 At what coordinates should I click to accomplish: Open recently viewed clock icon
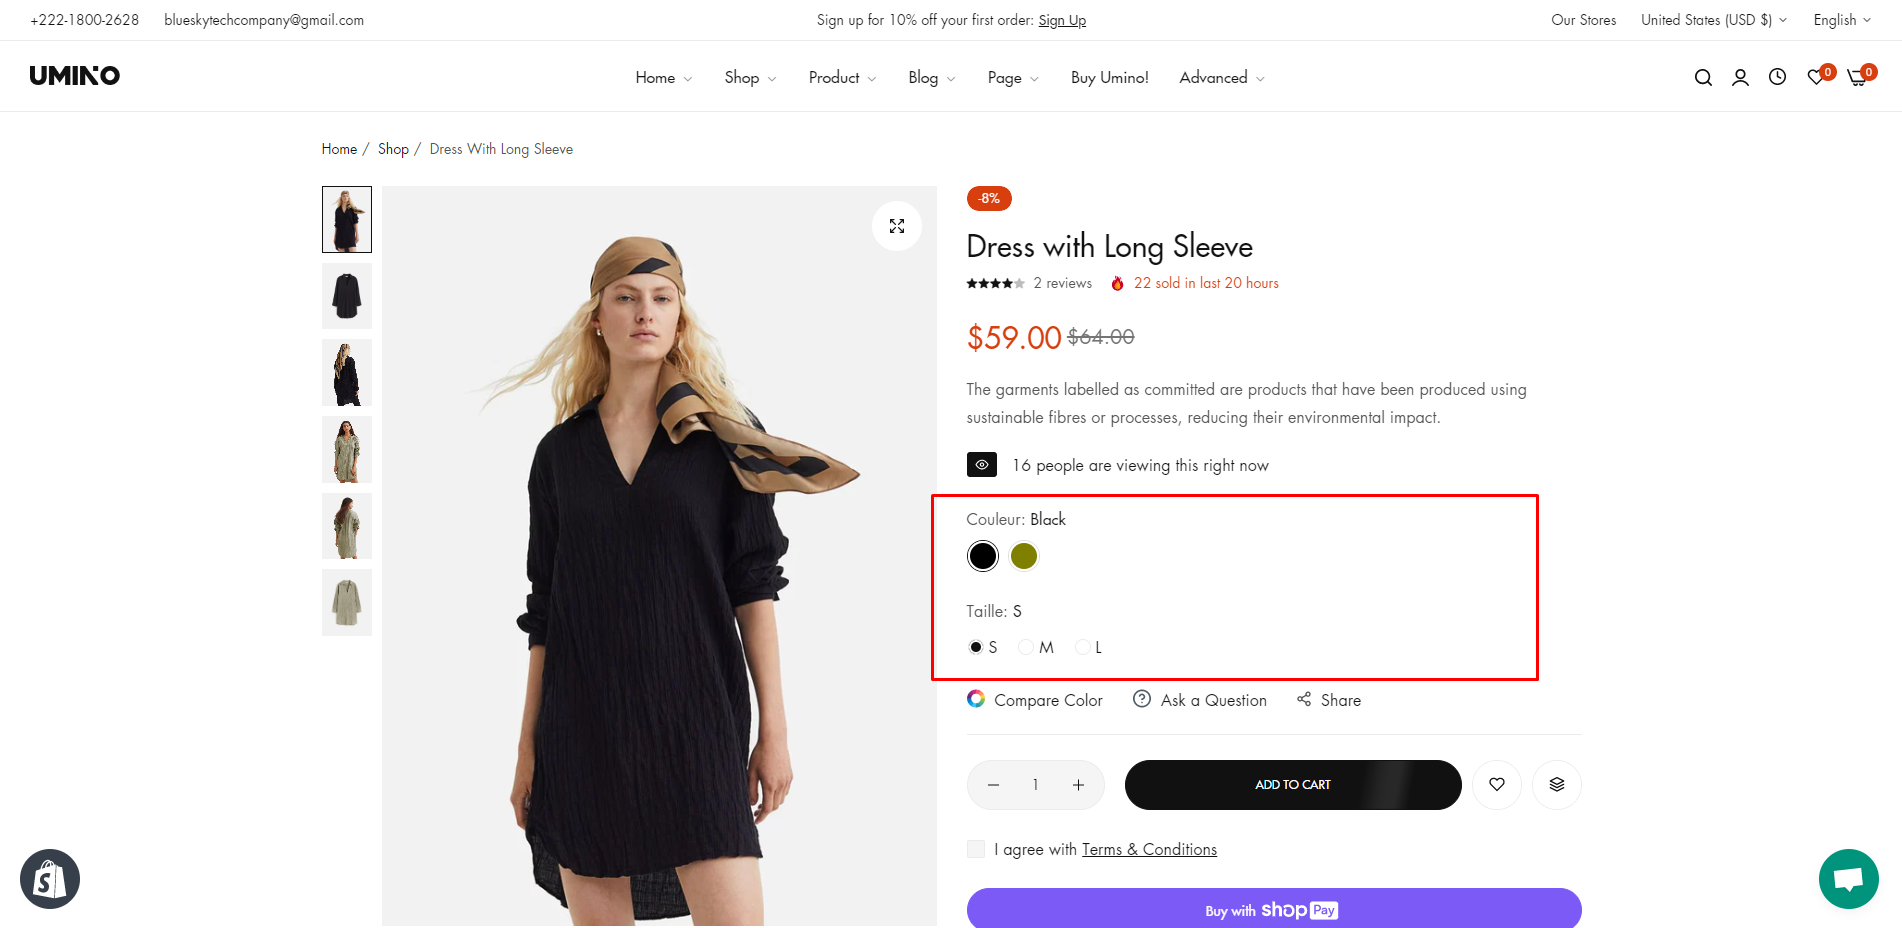[x=1777, y=77]
